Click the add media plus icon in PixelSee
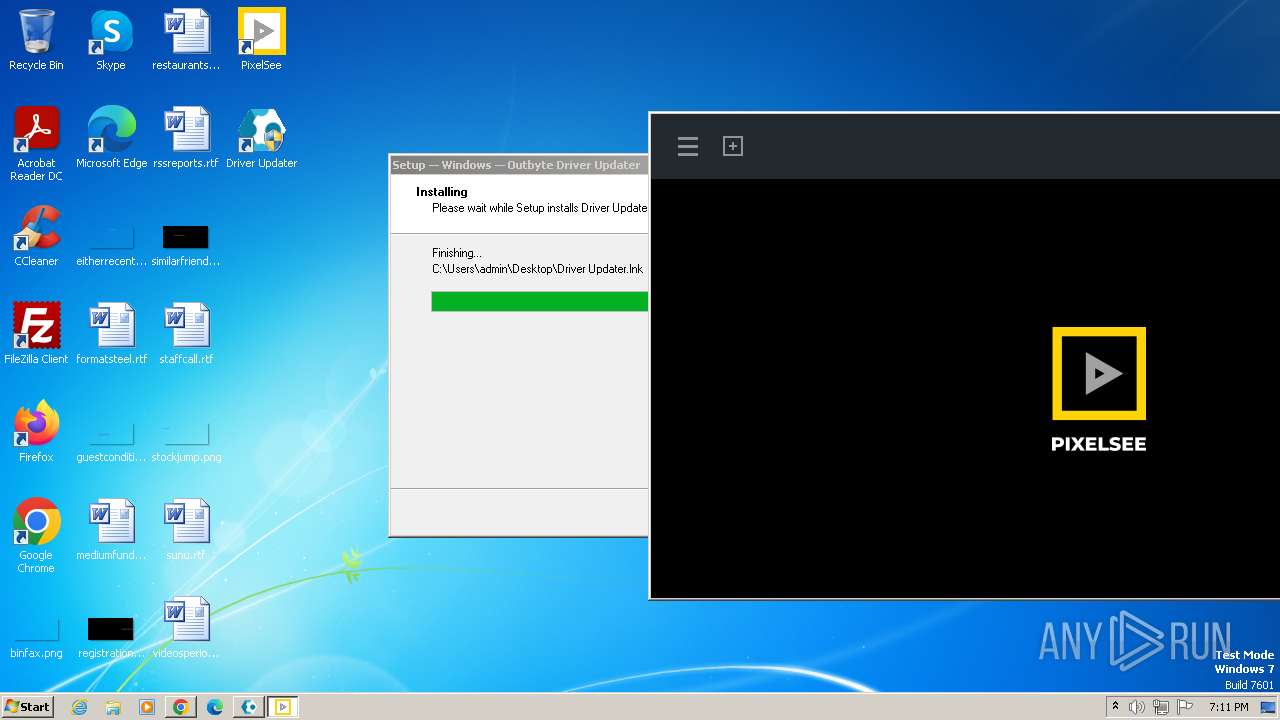The image size is (1280, 720). [733, 146]
